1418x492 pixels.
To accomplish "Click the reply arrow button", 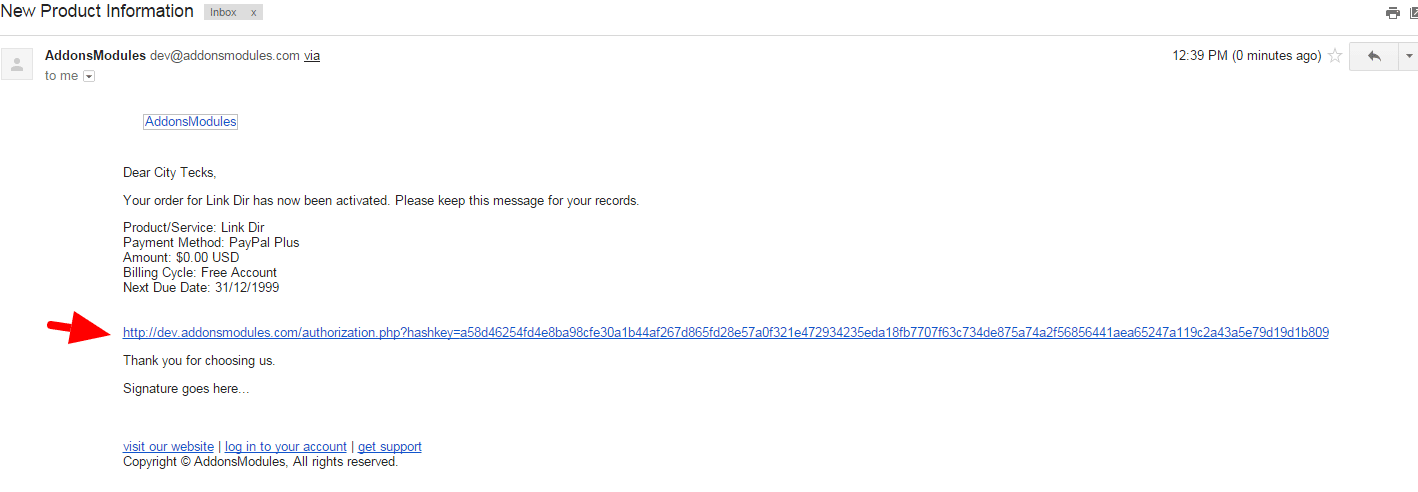I will coord(1373,56).
